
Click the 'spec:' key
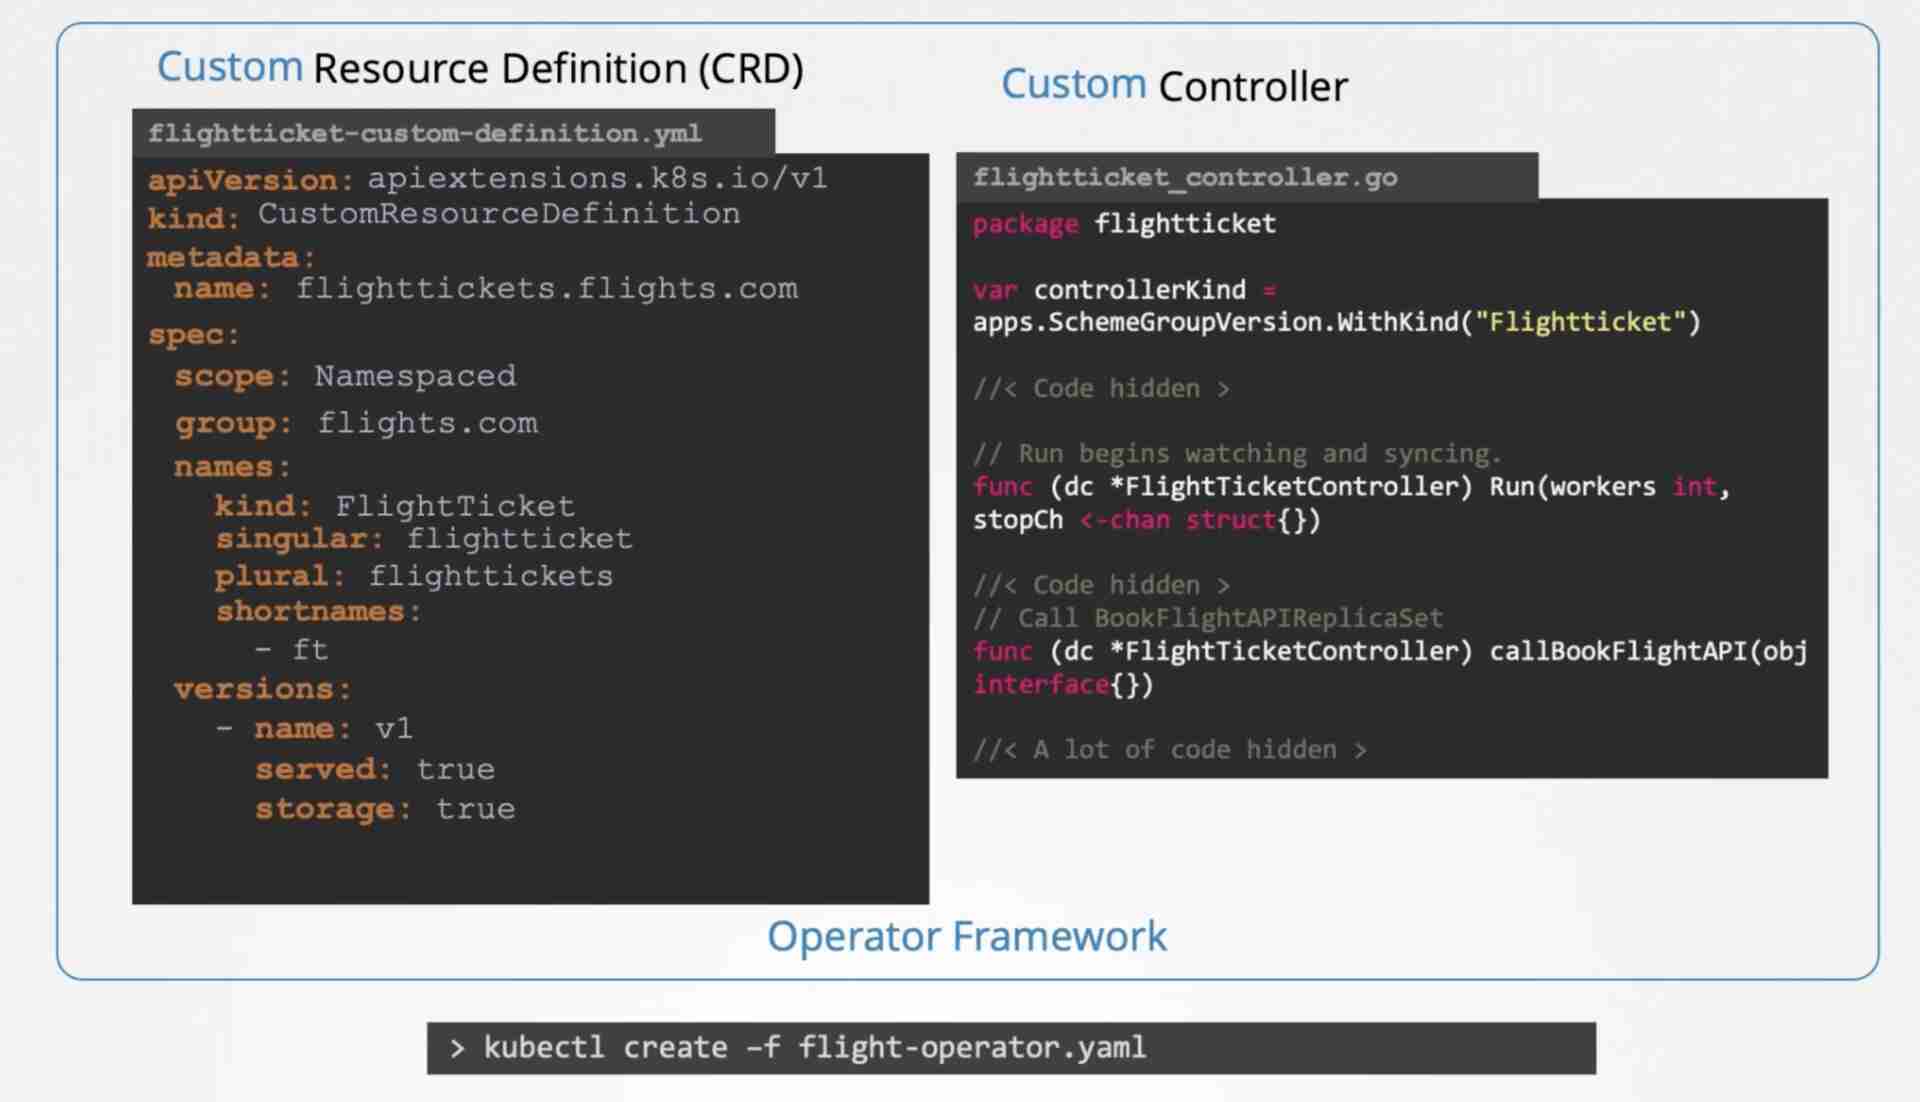[x=194, y=335]
